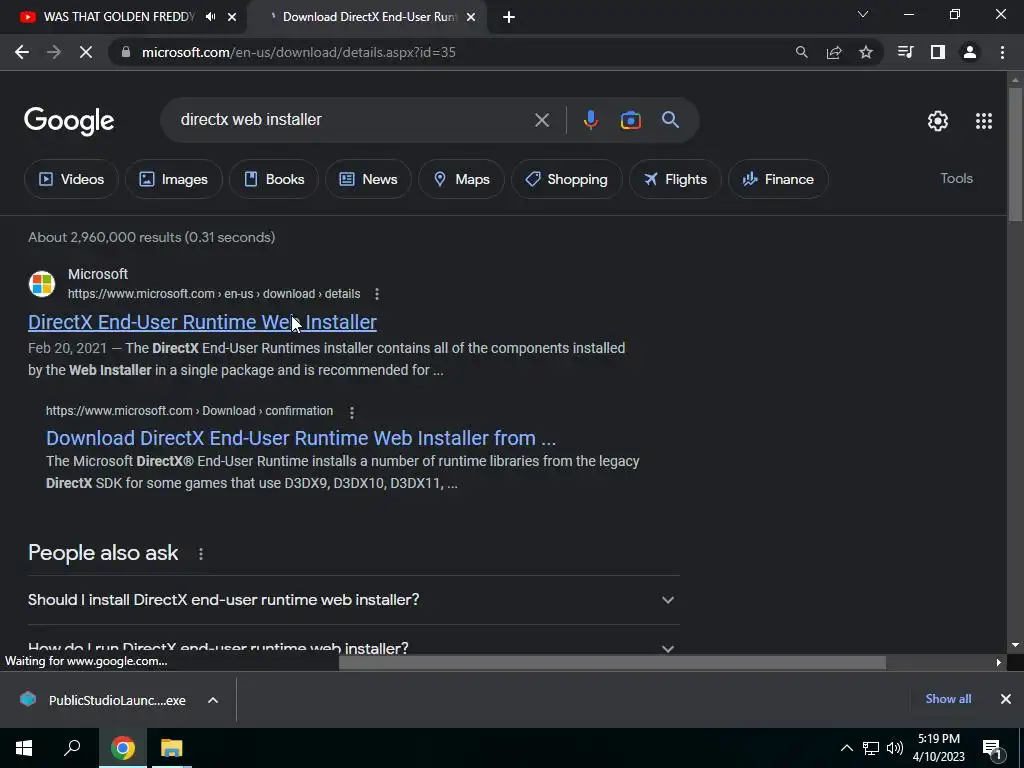Open the Windows notification center
This screenshot has height=768, width=1024.
click(993, 749)
